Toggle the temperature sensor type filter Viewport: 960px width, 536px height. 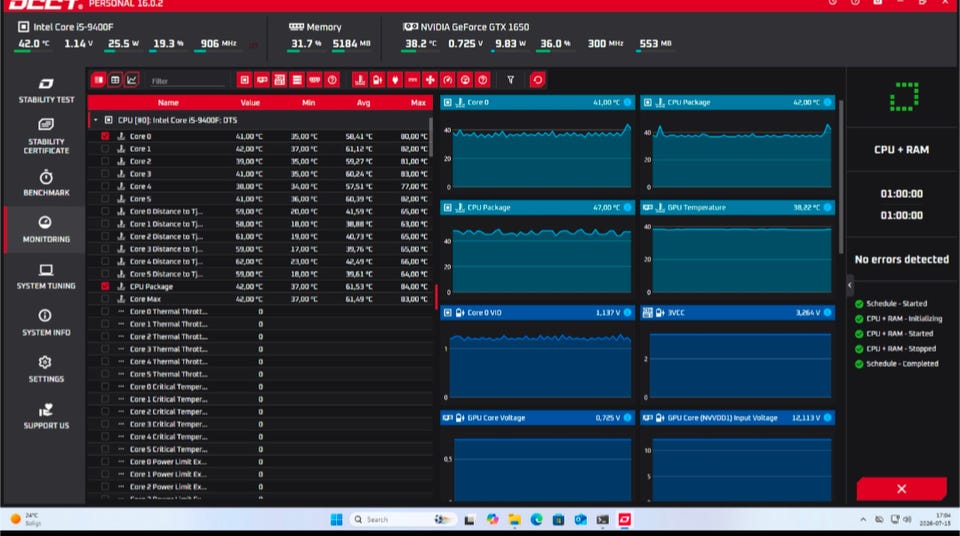[x=360, y=80]
